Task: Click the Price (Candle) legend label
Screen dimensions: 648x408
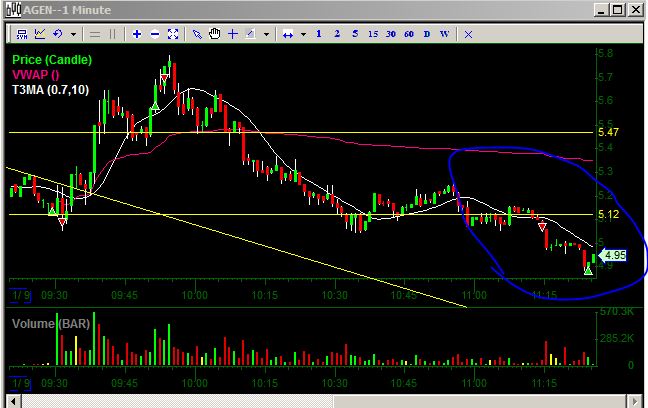Action: (52, 60)
